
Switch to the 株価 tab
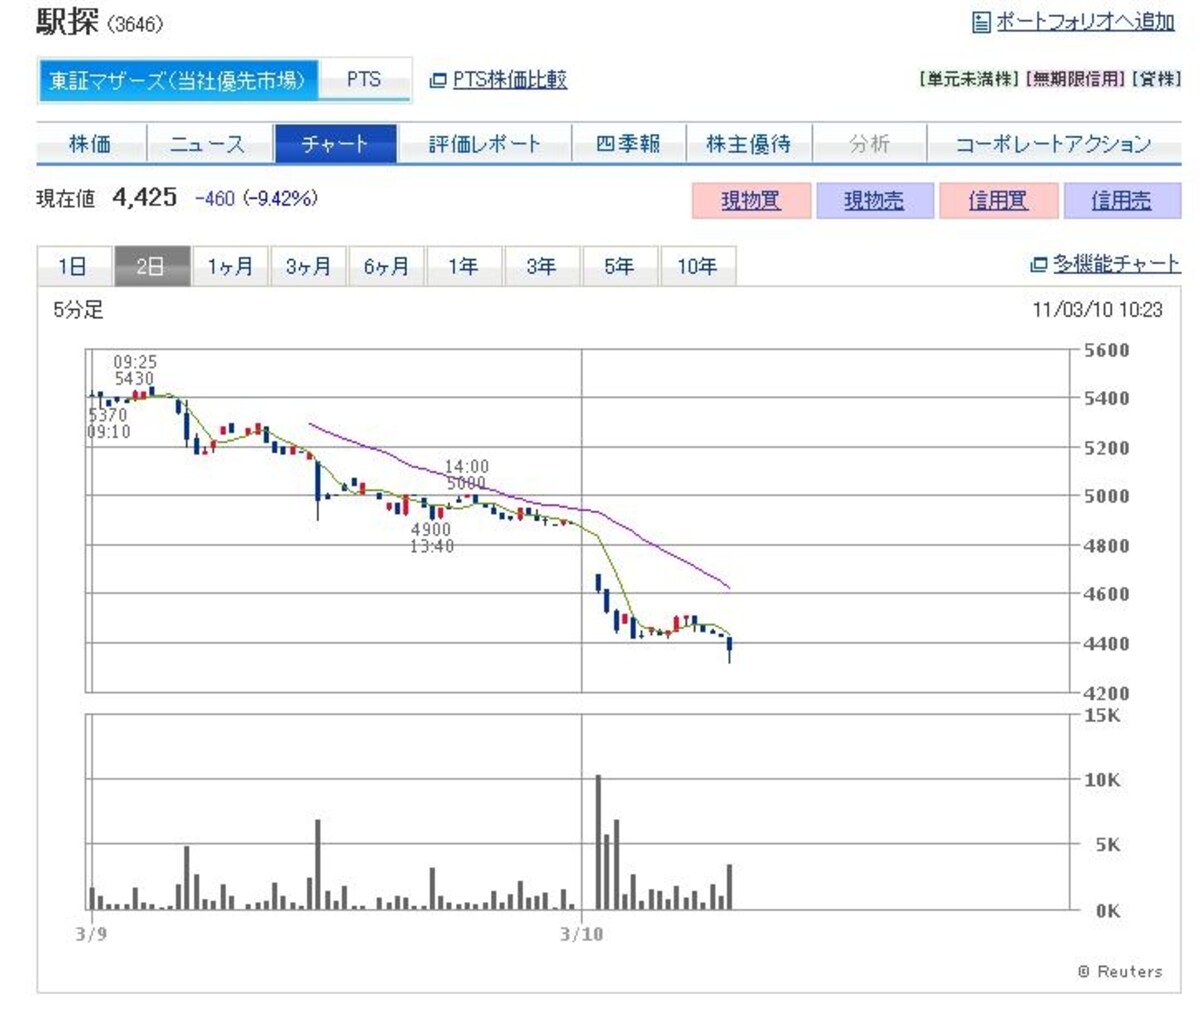(90, 144)
